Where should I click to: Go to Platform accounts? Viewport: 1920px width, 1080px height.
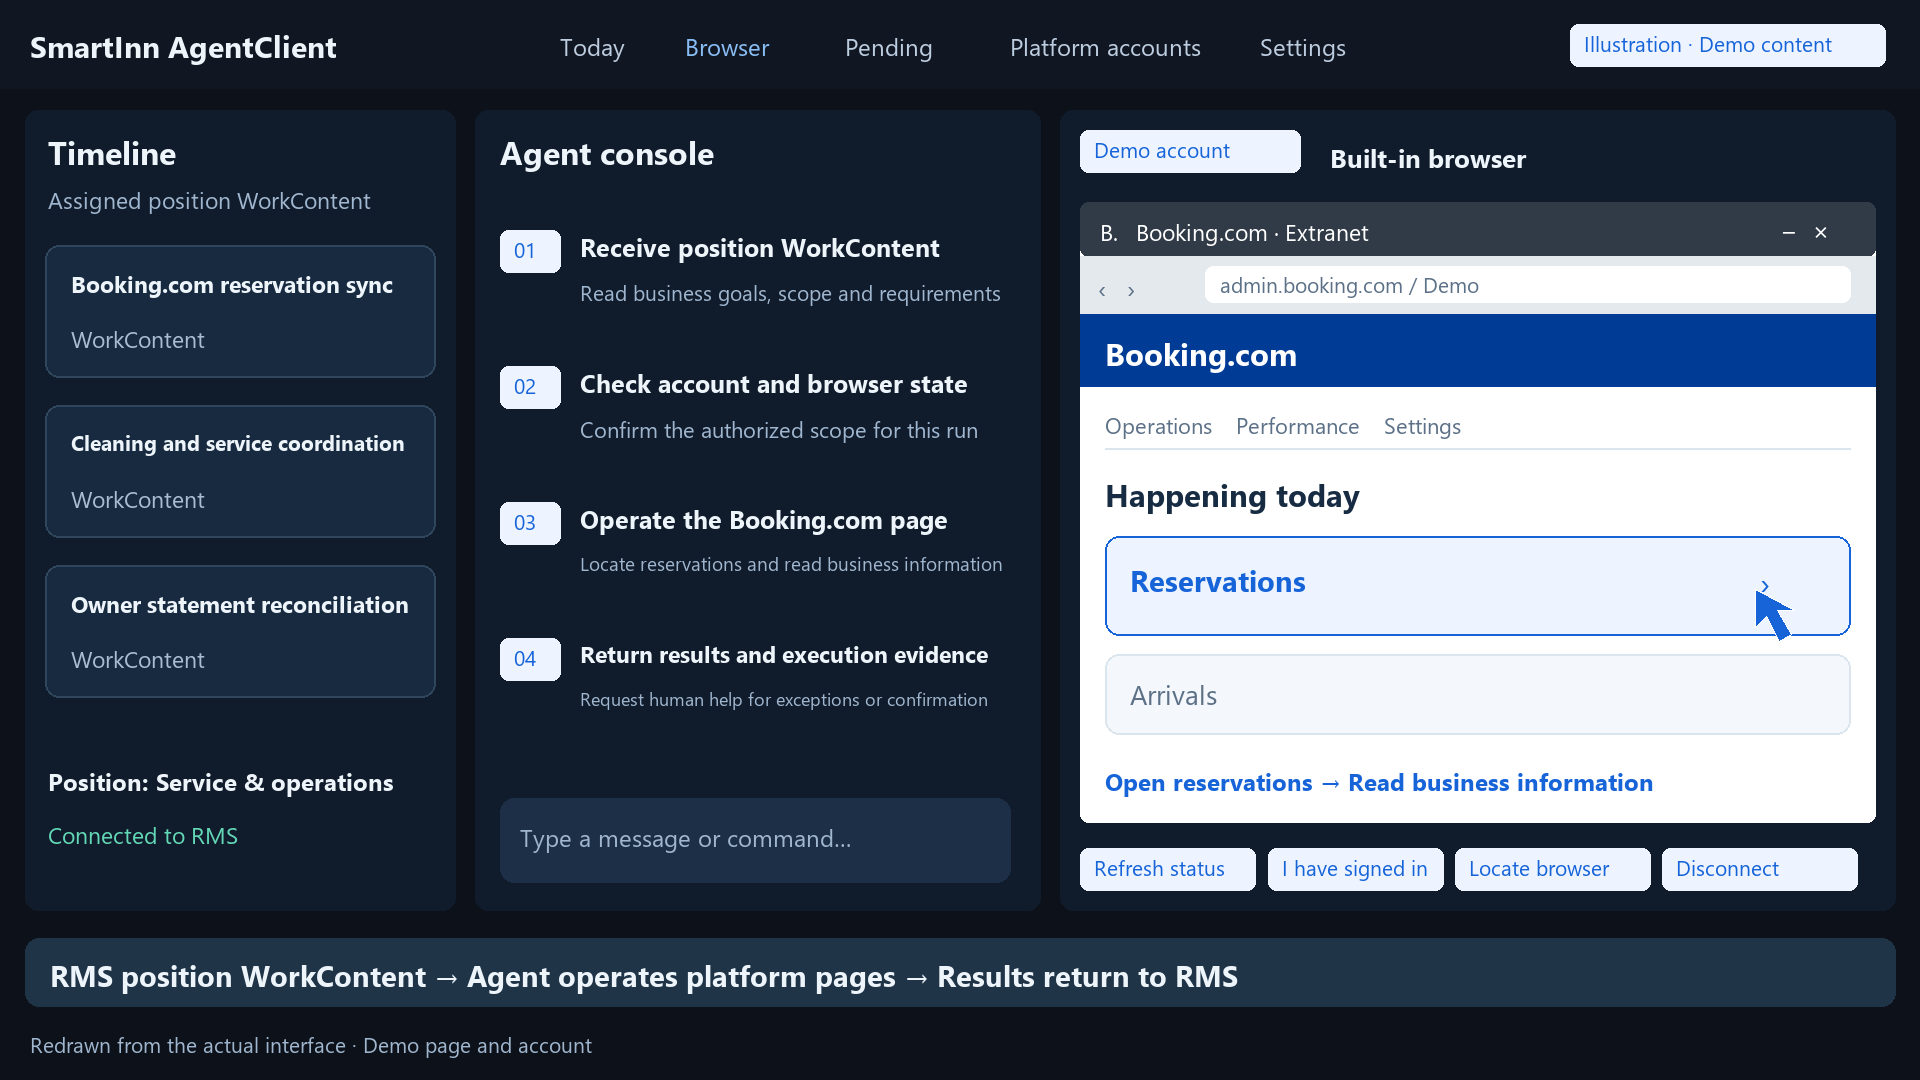(x=1105, y=48)
